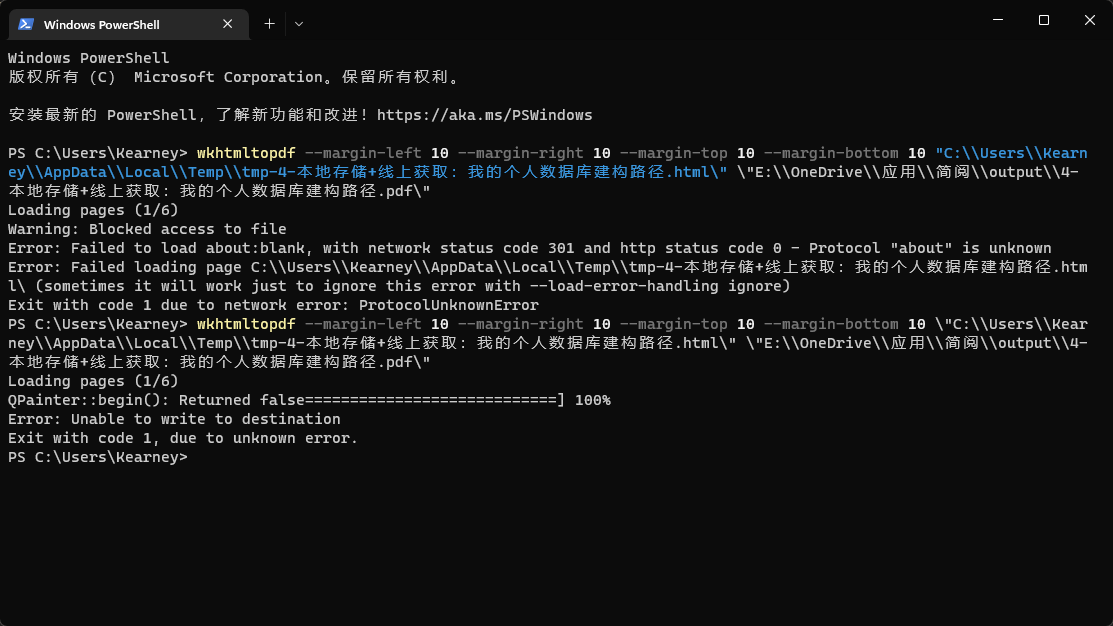
Task: Open a new tab with the plus button
Action: point(268,23)
